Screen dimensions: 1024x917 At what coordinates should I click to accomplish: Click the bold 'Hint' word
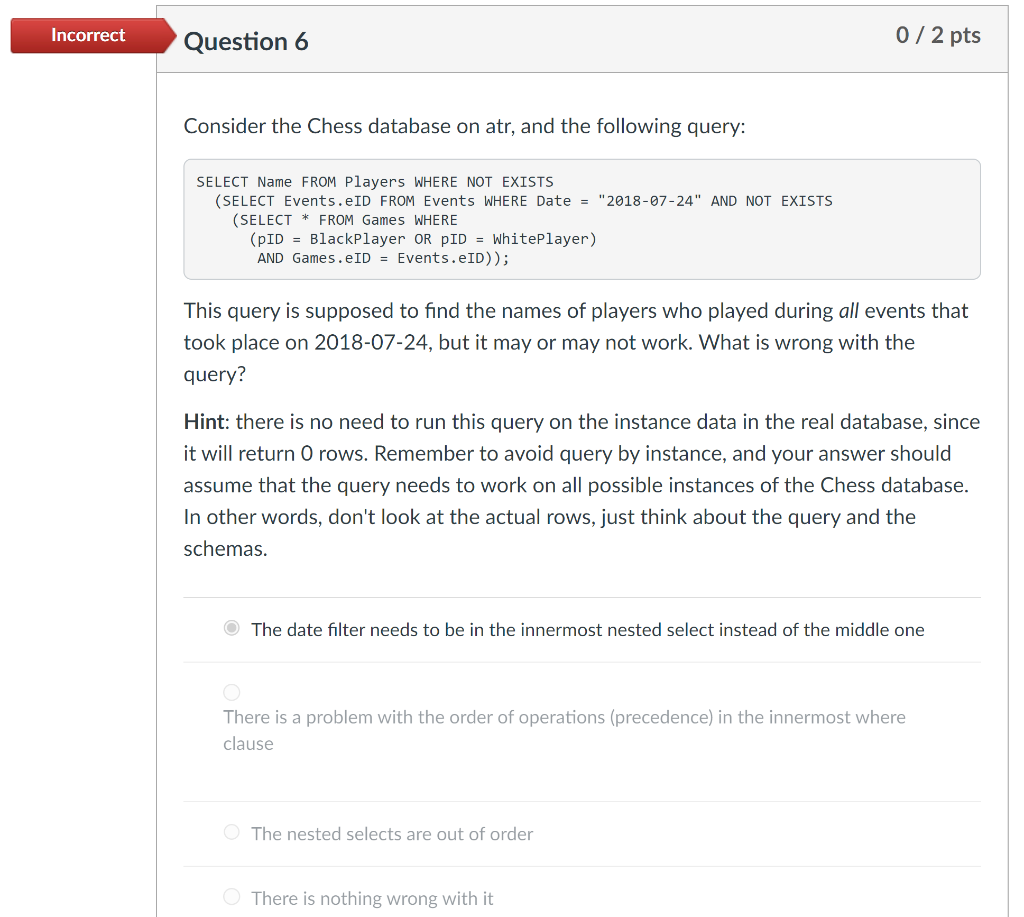[204, 422]
